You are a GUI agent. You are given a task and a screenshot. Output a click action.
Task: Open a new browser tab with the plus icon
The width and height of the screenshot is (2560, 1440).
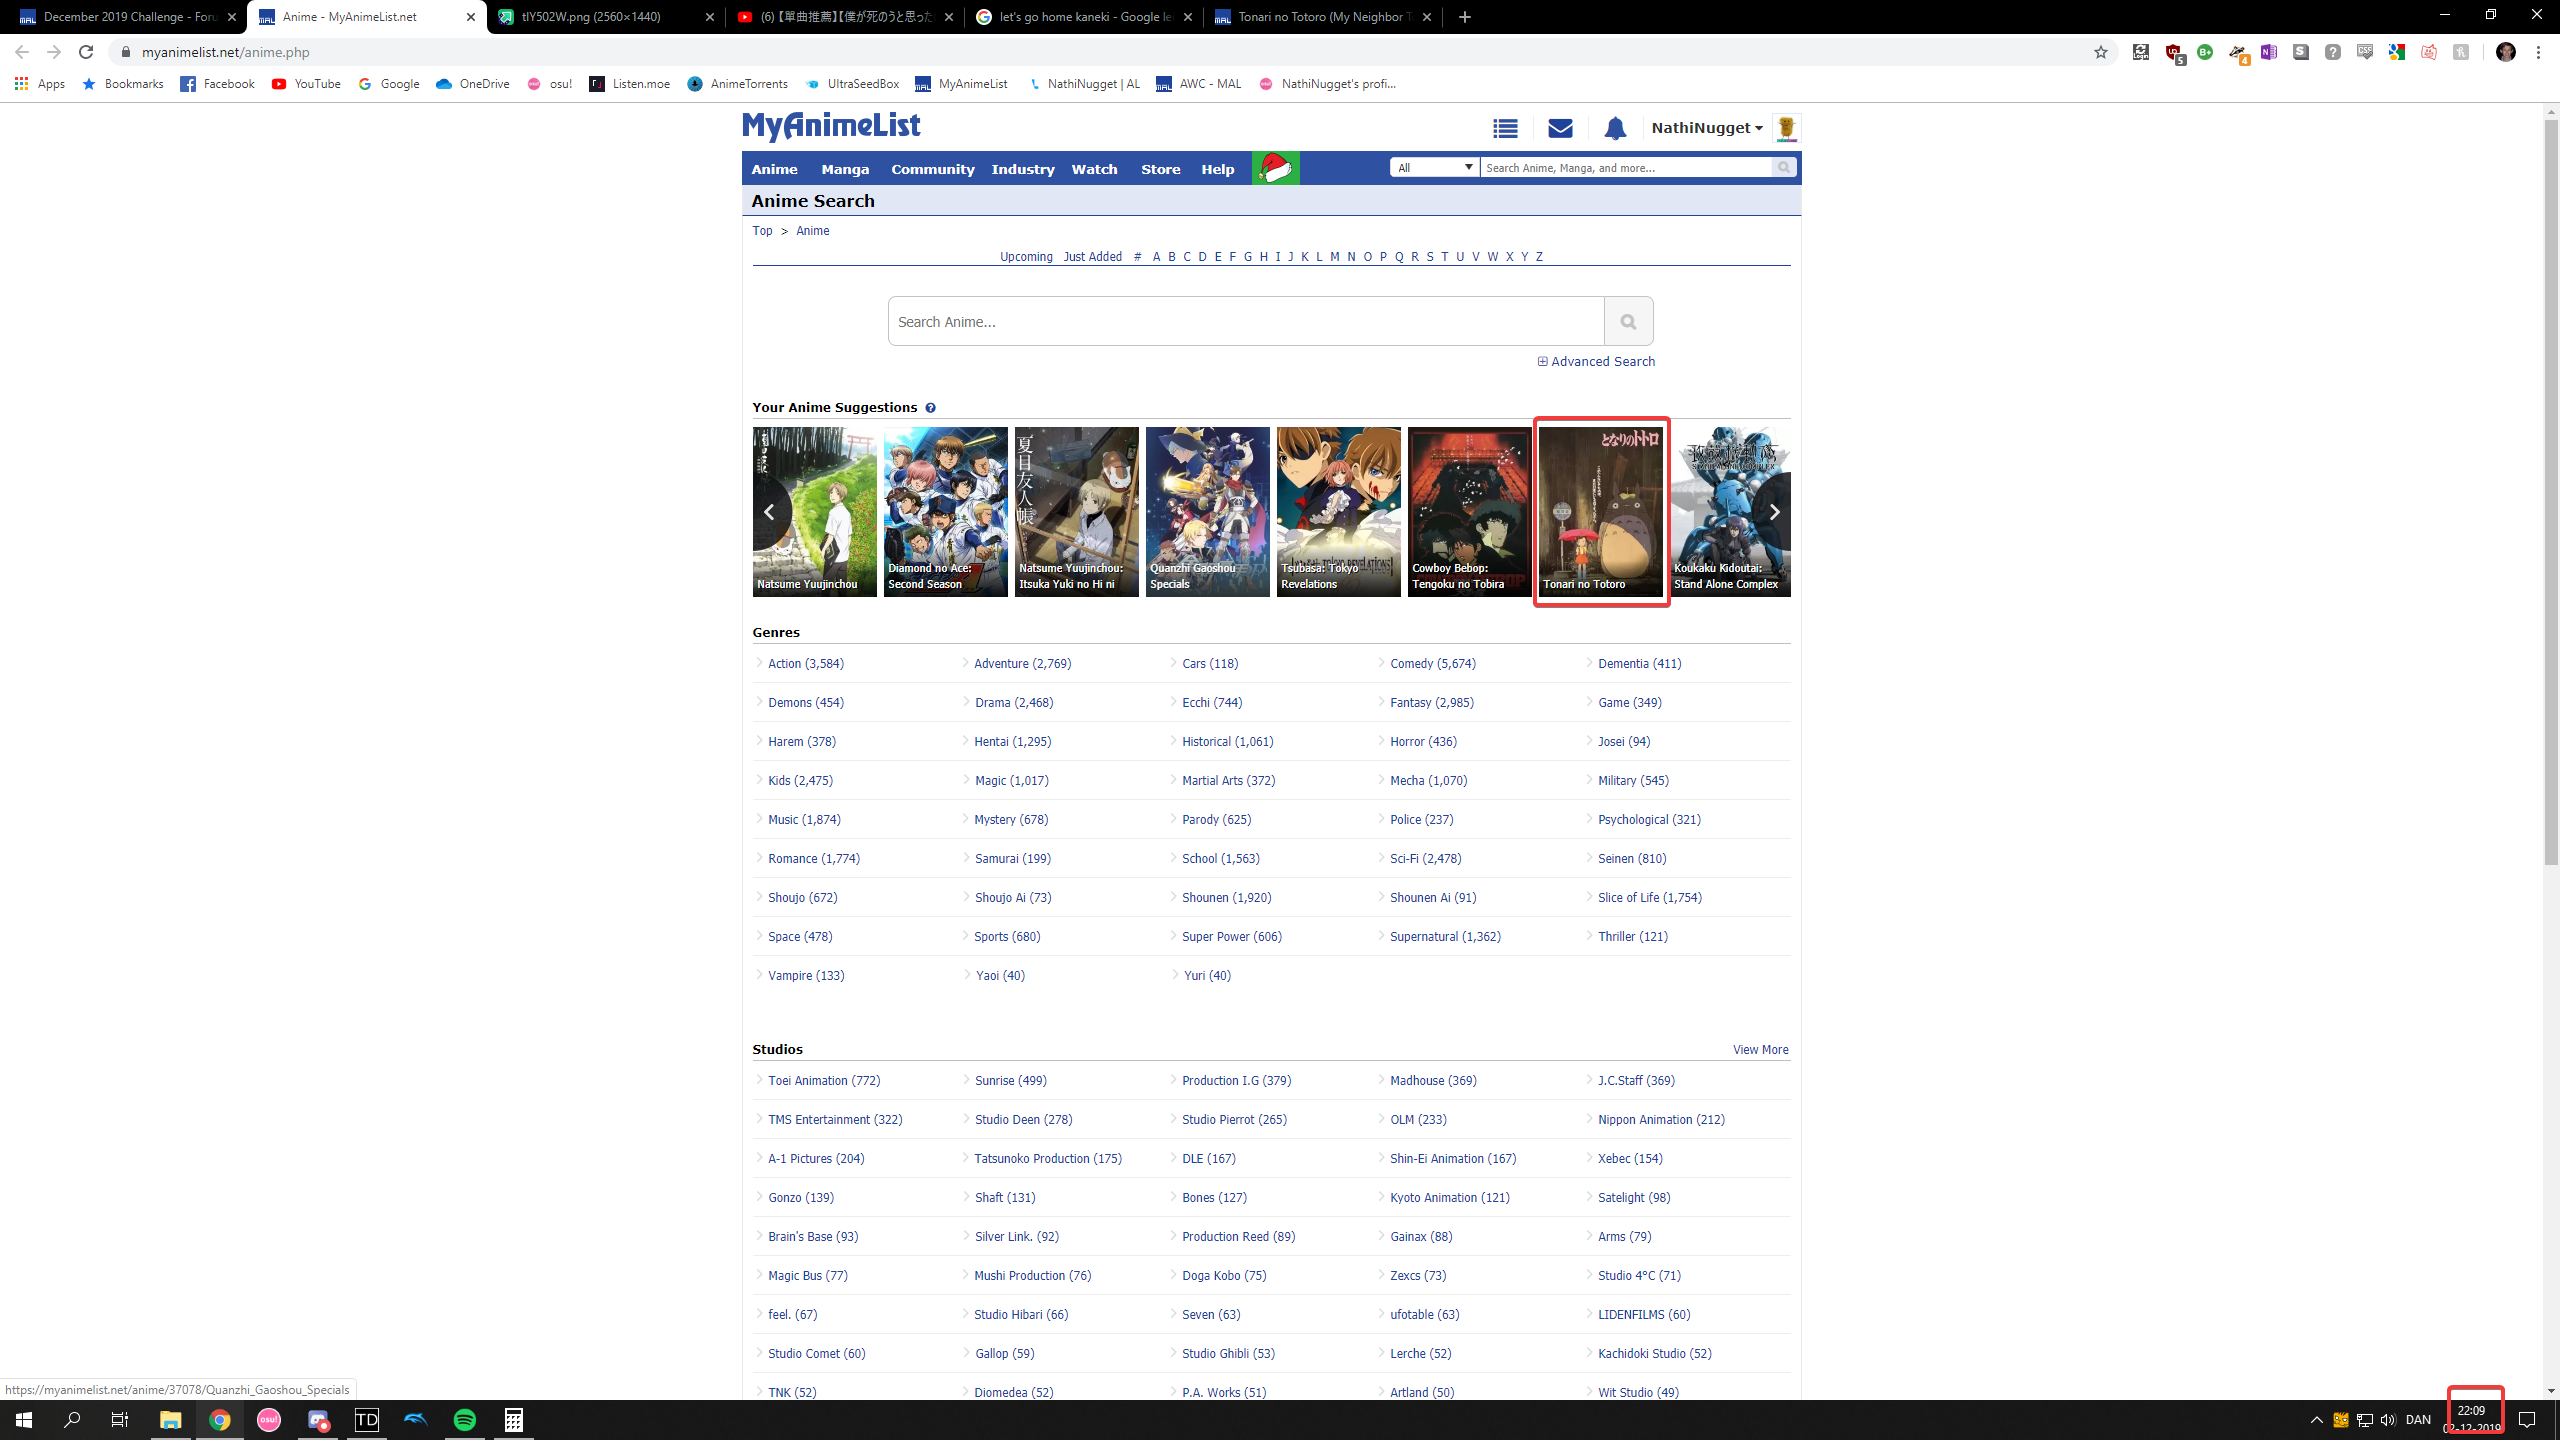1465,17
